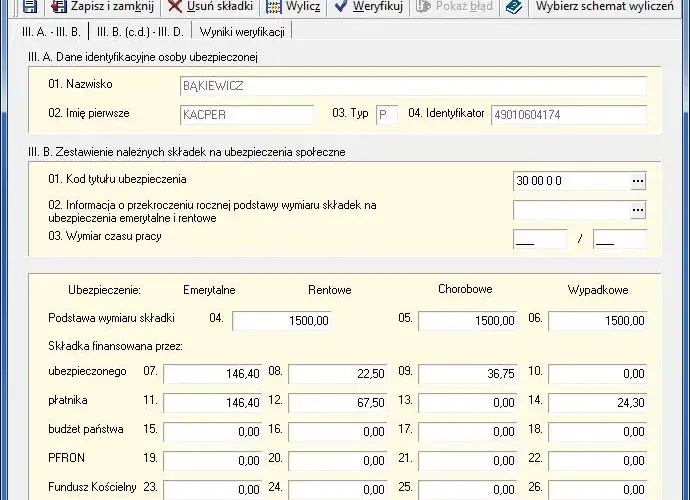
Task: Click field 19 PFRON emerytalne
Action: point(213,461)
